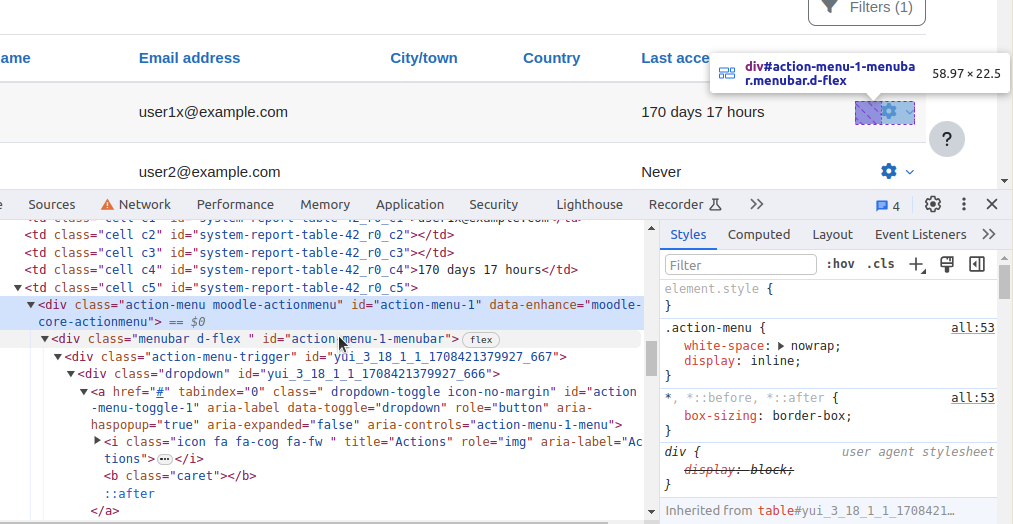Click the display: inline property value
This screenshot has width=1013, height=524.
pyautogui.click(x=775, y=361)
